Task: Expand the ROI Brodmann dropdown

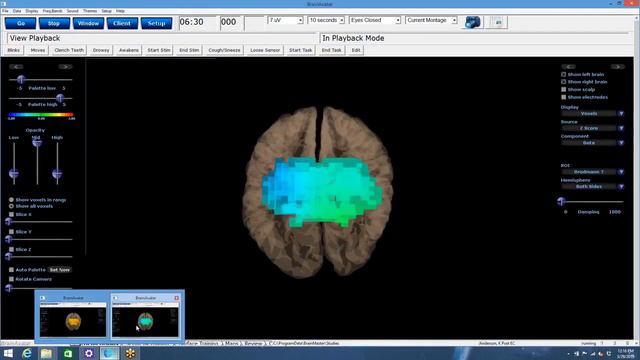Action: 621,172
